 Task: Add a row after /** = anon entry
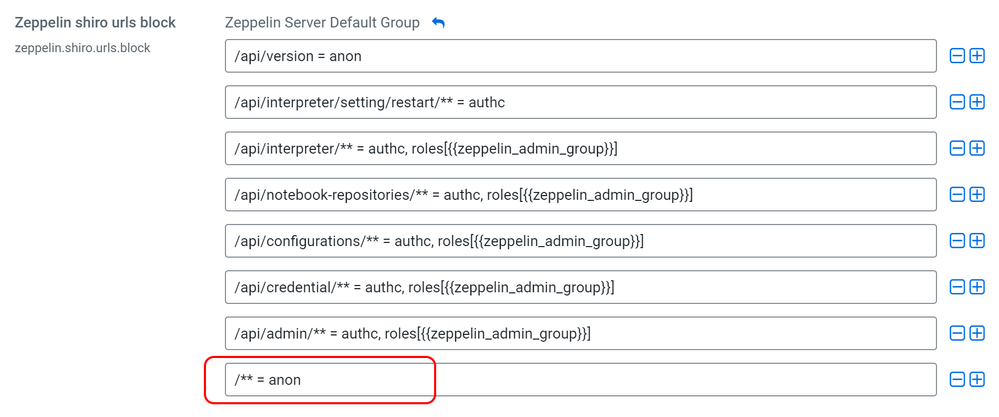(x=977, y=379)
